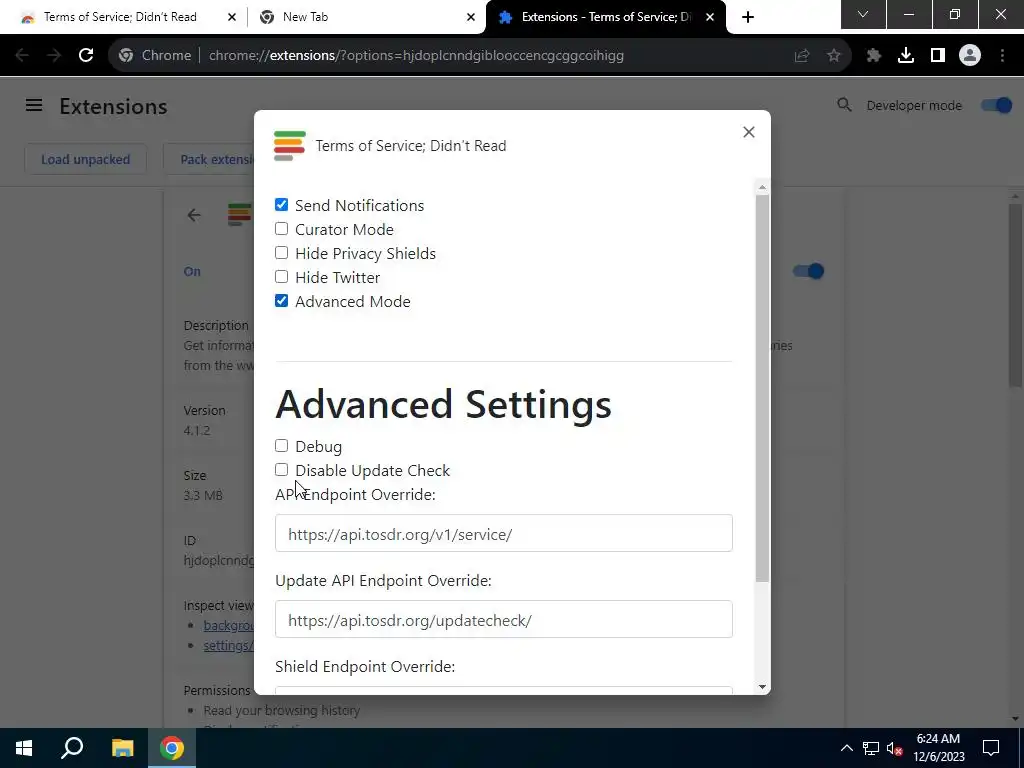Image resolution: width=1024 pixels, height=768 pixels.
Task: Click the Pack extension button
Action: (217, 159)
